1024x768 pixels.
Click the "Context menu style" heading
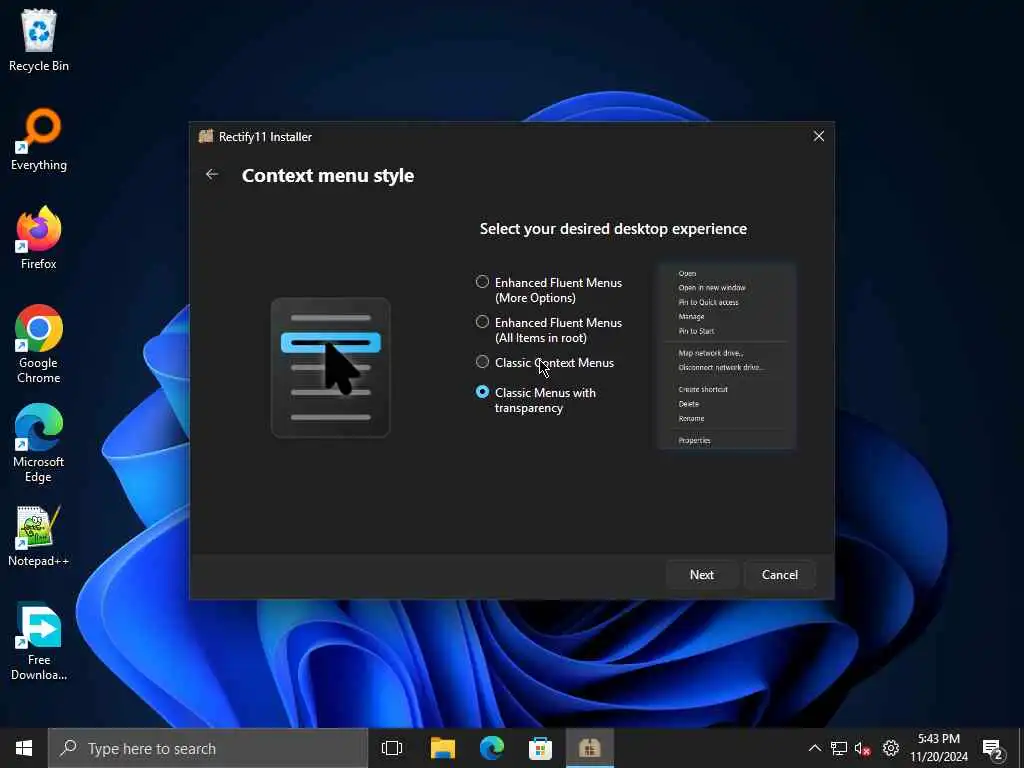tap(328, 176)
